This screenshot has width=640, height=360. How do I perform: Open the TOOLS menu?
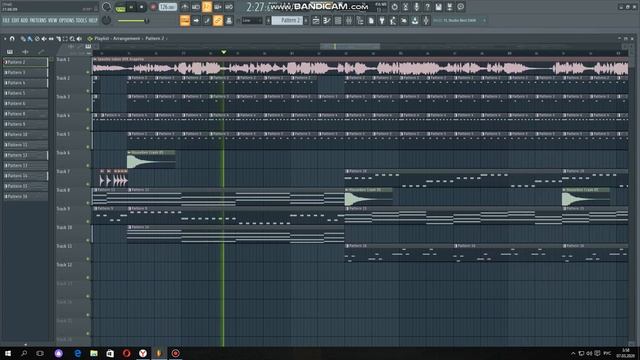(81, 20)
